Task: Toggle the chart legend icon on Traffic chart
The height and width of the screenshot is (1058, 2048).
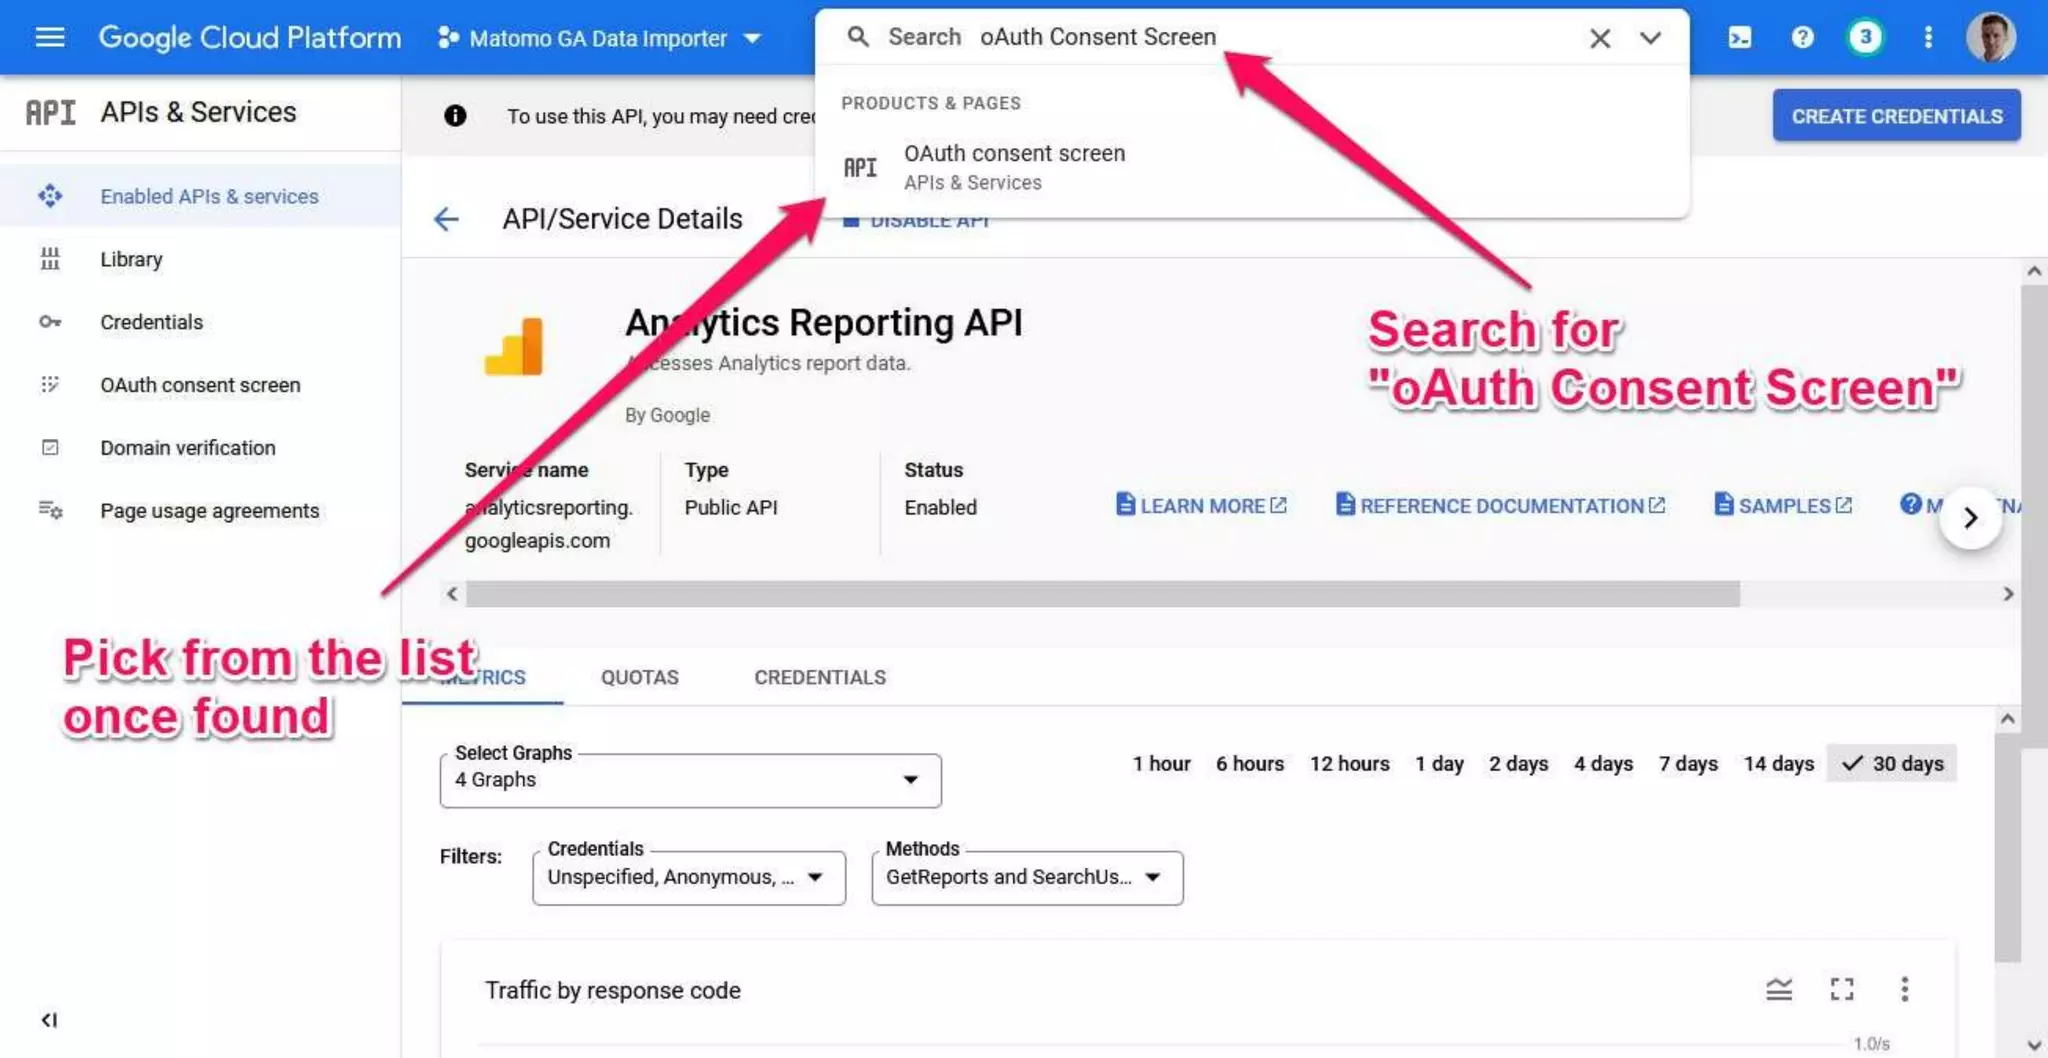Action: (x=1779, y=990)
